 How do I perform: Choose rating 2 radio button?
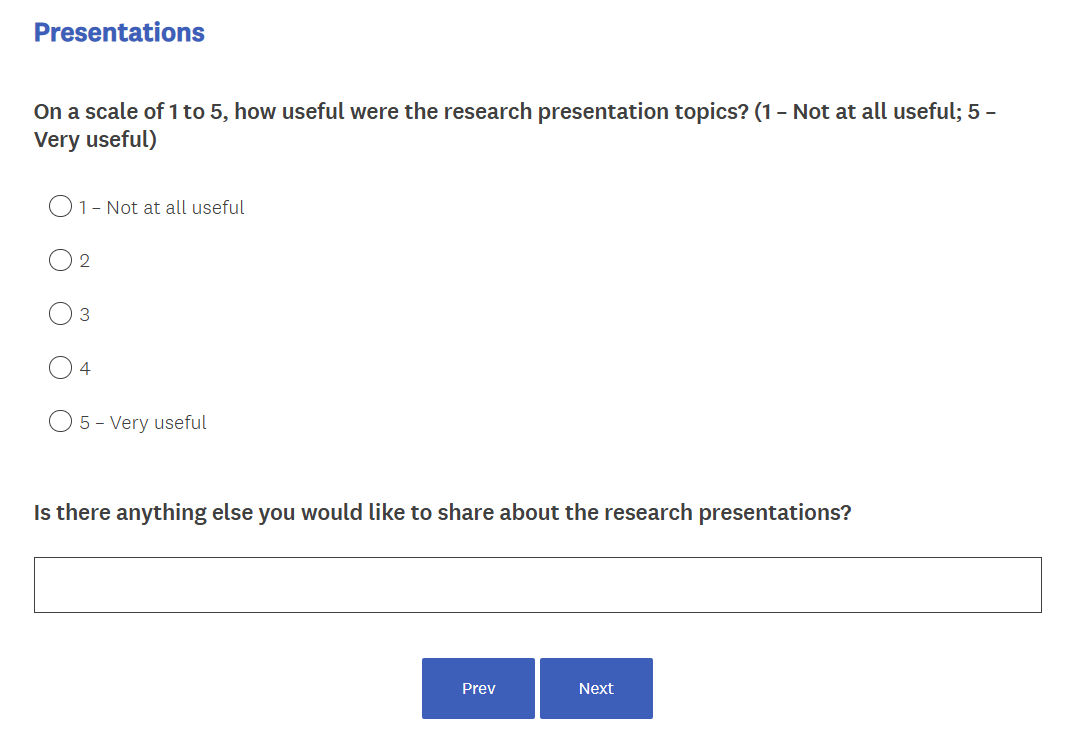(x=60, y=261)
